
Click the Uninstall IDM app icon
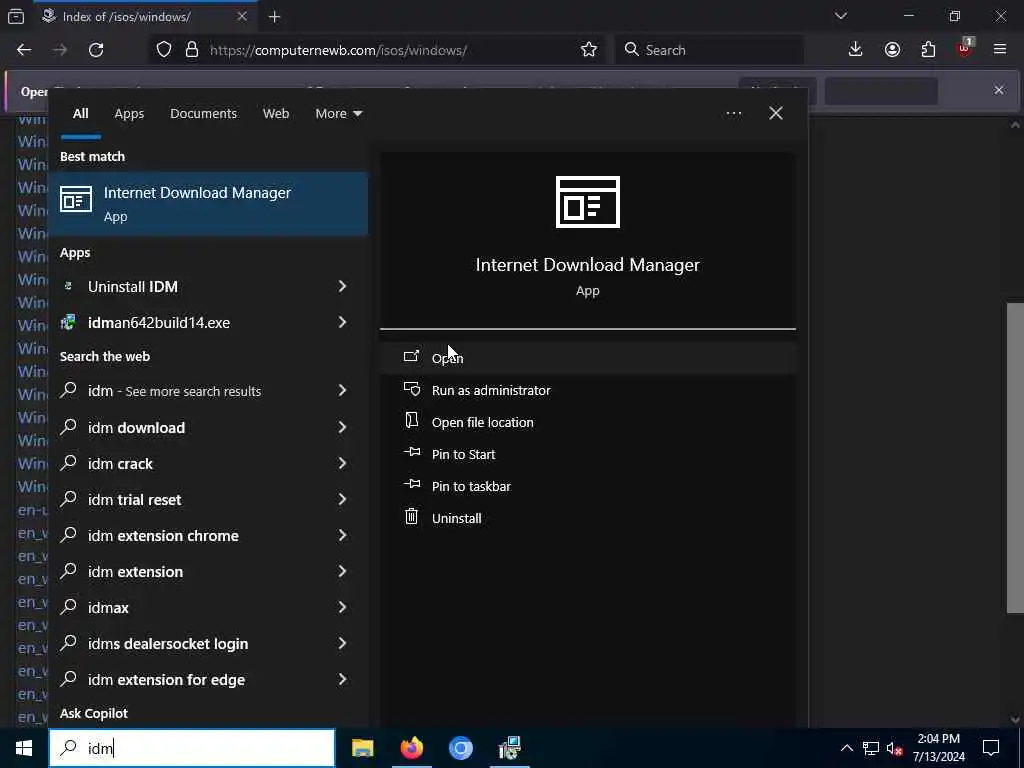[x=69, y=286]
